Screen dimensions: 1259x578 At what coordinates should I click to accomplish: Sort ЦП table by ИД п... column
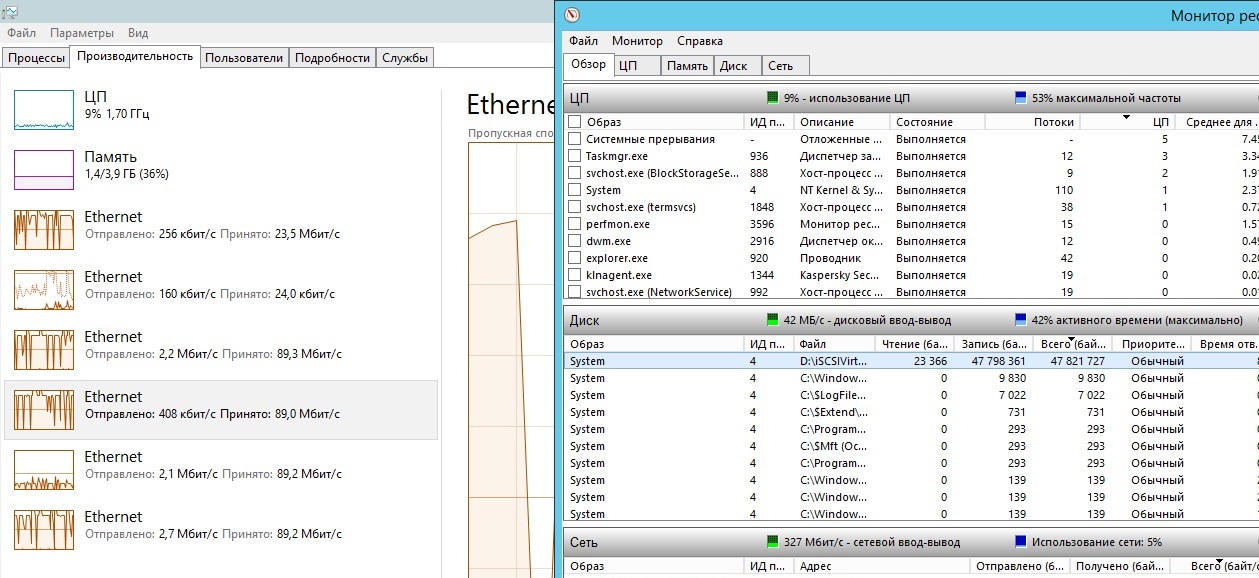tap(769, 122)
